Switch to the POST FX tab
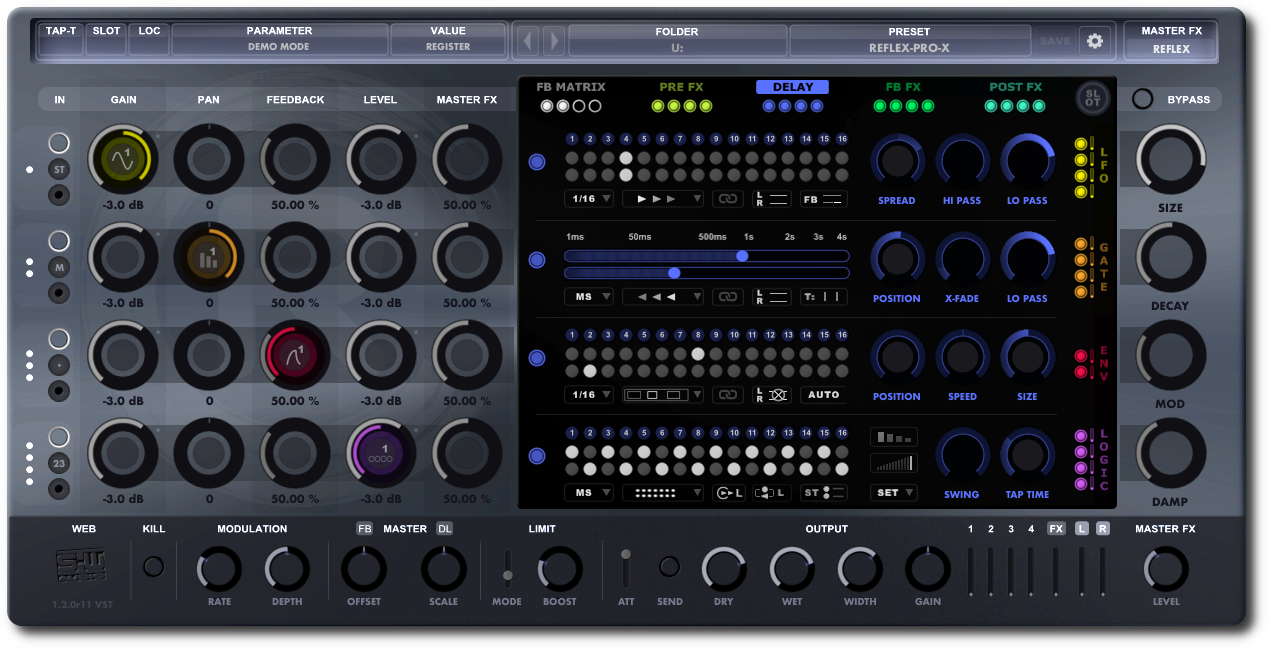 pos(1016,87)
